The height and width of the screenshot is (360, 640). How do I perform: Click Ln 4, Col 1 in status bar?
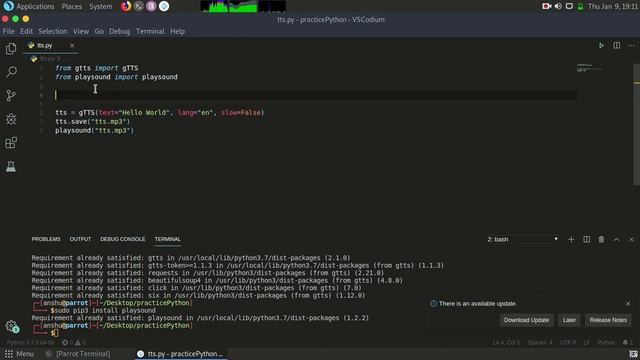pos(506,342)
